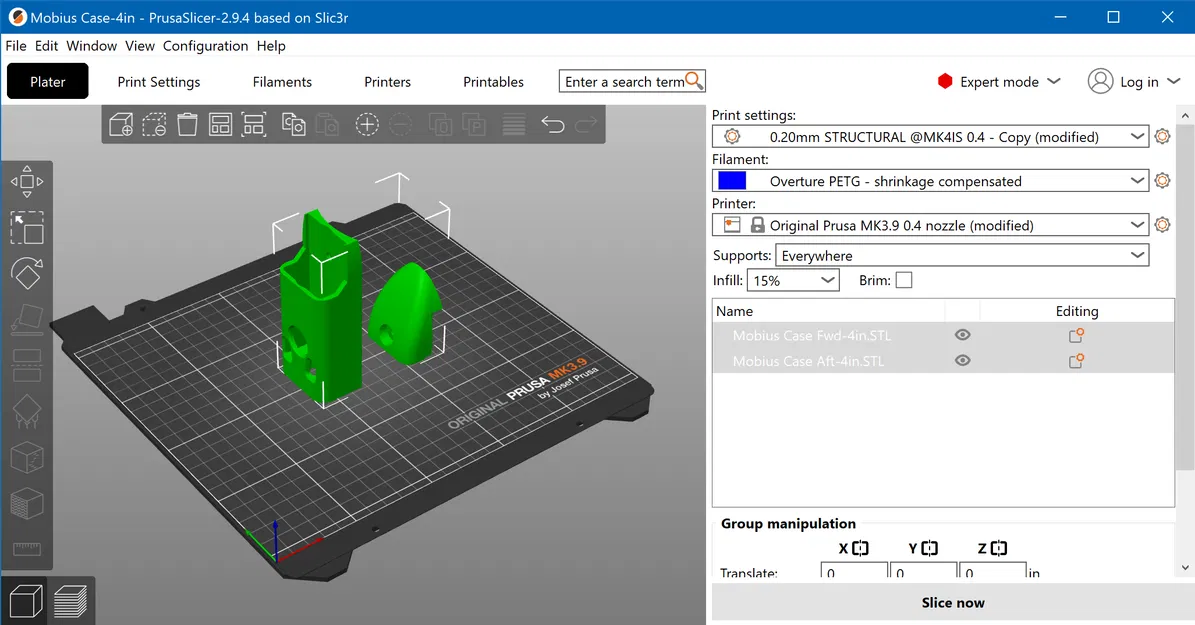Open print settings gear icon
Viewport: 1195px width, 625px height.
tap(1162, 136)
